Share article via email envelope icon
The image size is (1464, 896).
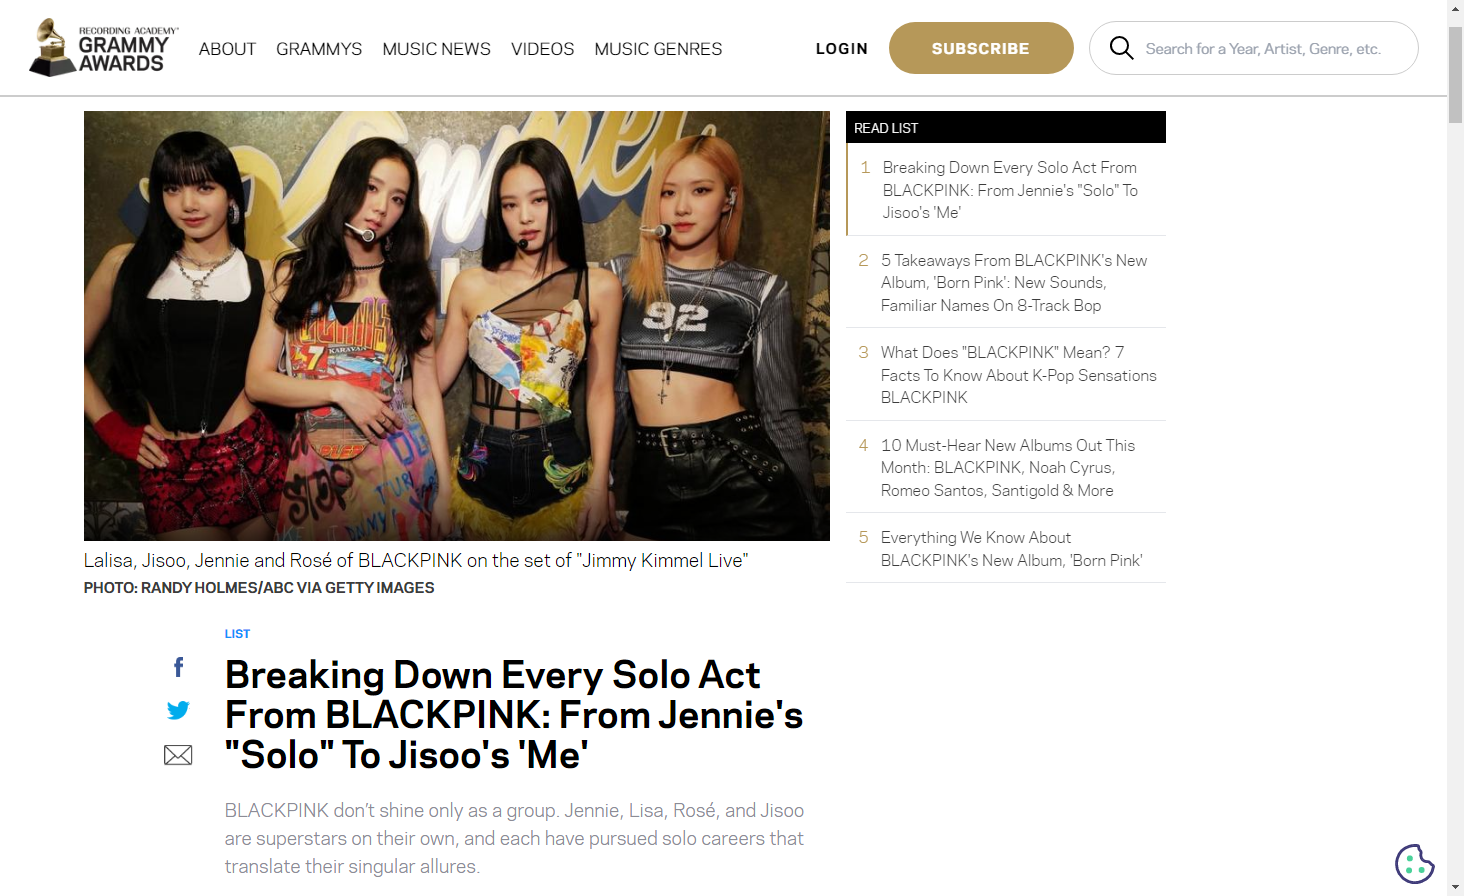[x=178, y=755]
